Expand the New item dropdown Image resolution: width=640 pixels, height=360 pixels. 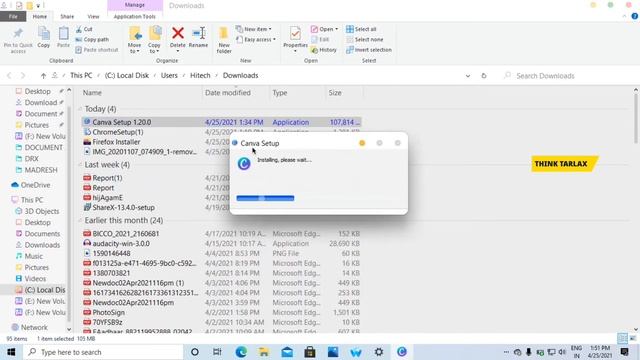[x=253, y=29]
